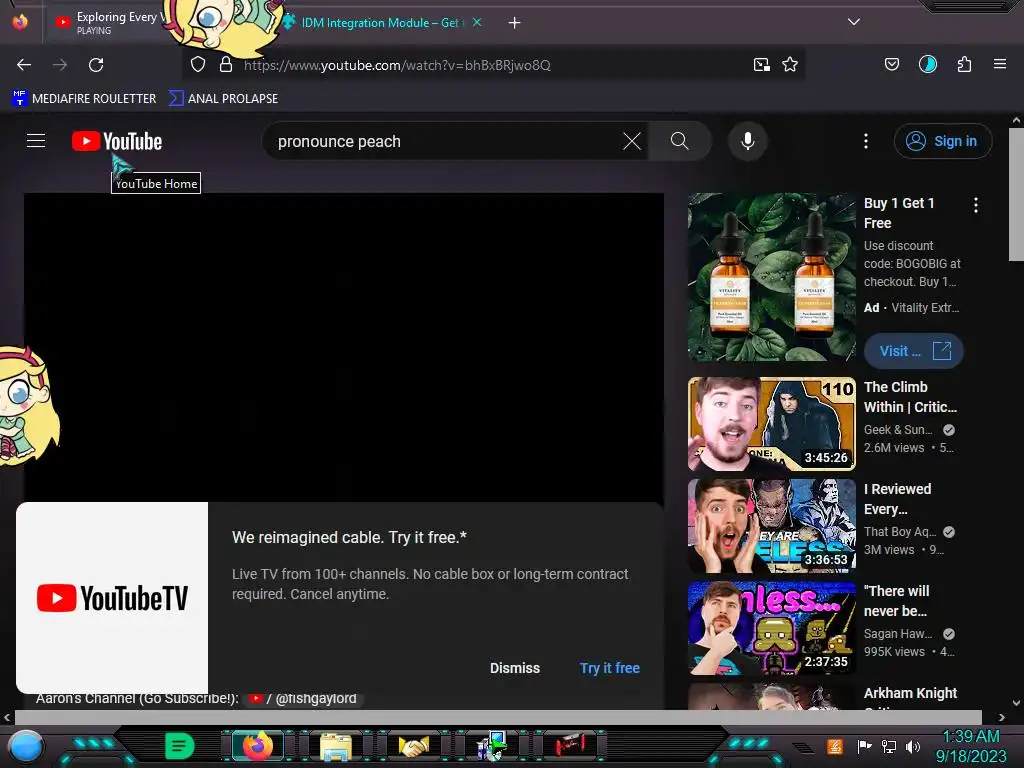Close the IDM Integration Module tab
Viewport: 1024px width, 768px height.
click(x=477, y=22)
